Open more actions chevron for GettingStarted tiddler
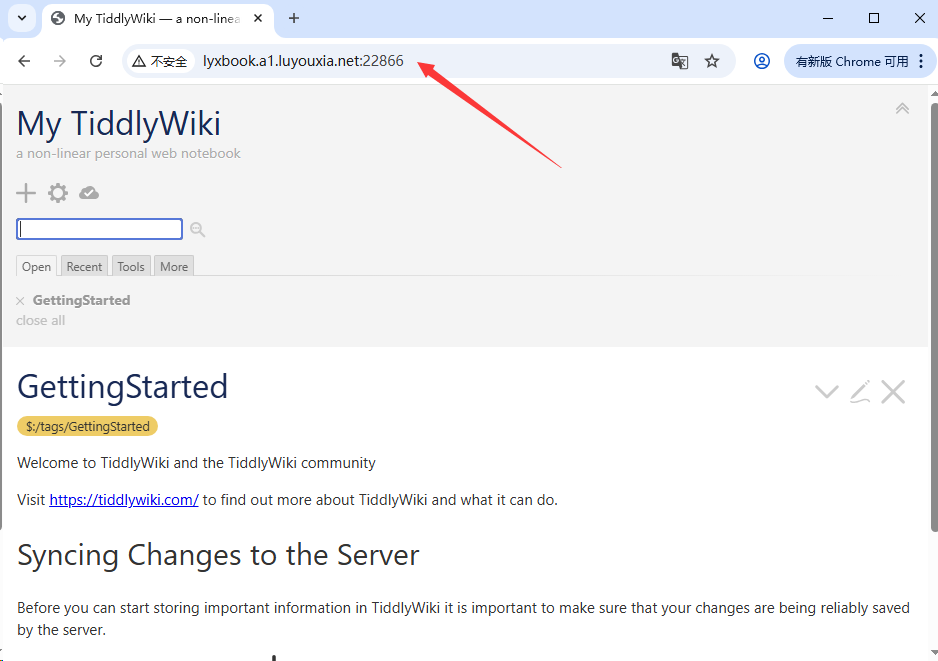Viewport: 938px width, 661px height. pos(827,392)
